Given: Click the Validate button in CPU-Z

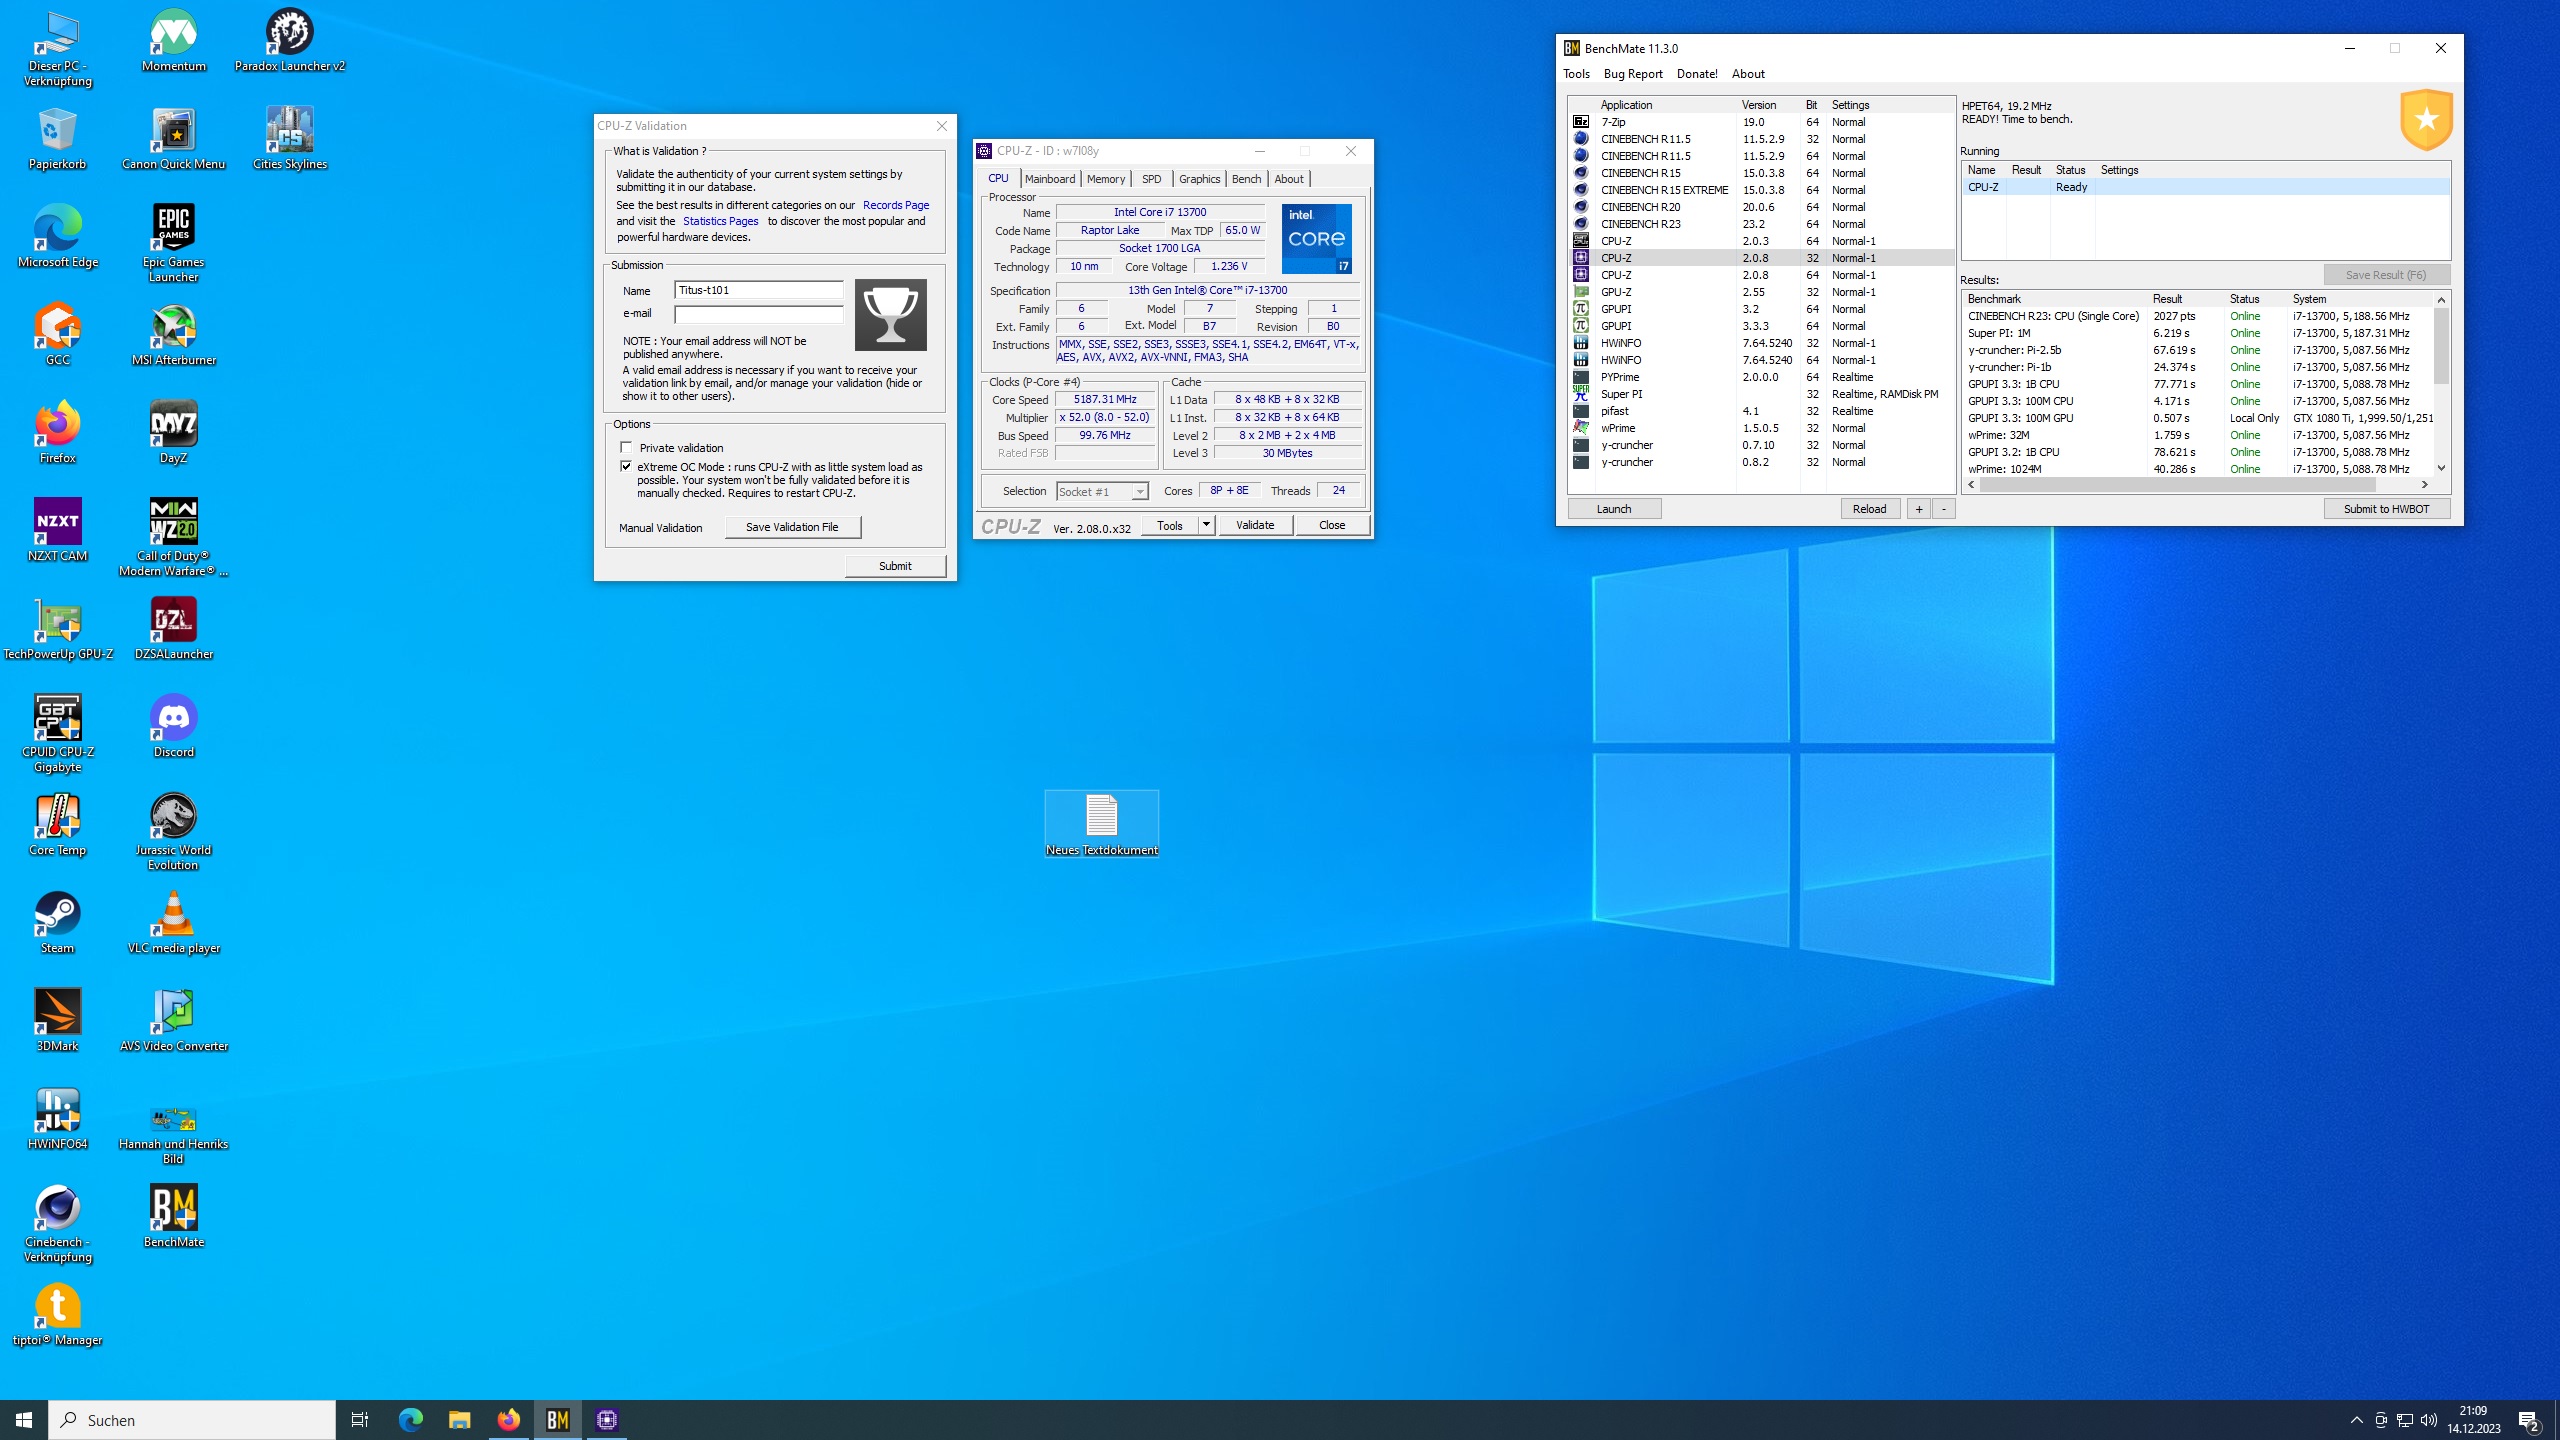Looking at the screenshot, I should (1255, 525).
